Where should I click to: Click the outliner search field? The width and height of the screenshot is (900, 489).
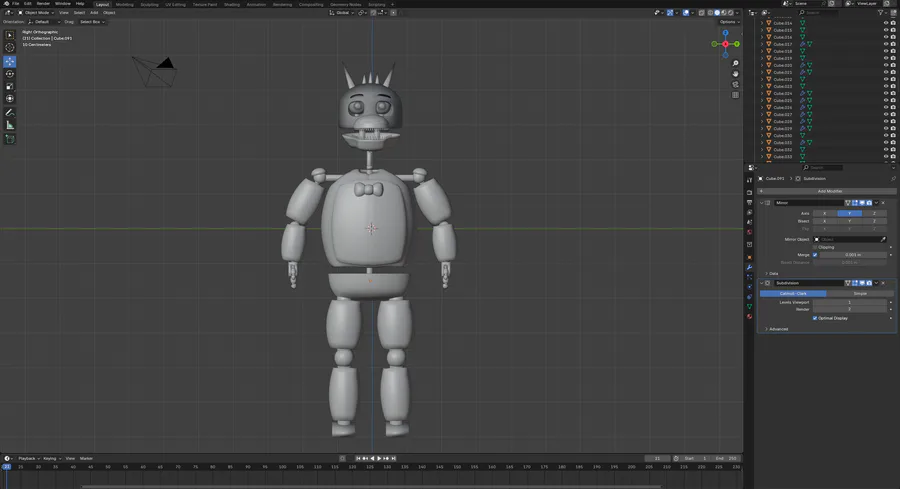tap(817, 13)
